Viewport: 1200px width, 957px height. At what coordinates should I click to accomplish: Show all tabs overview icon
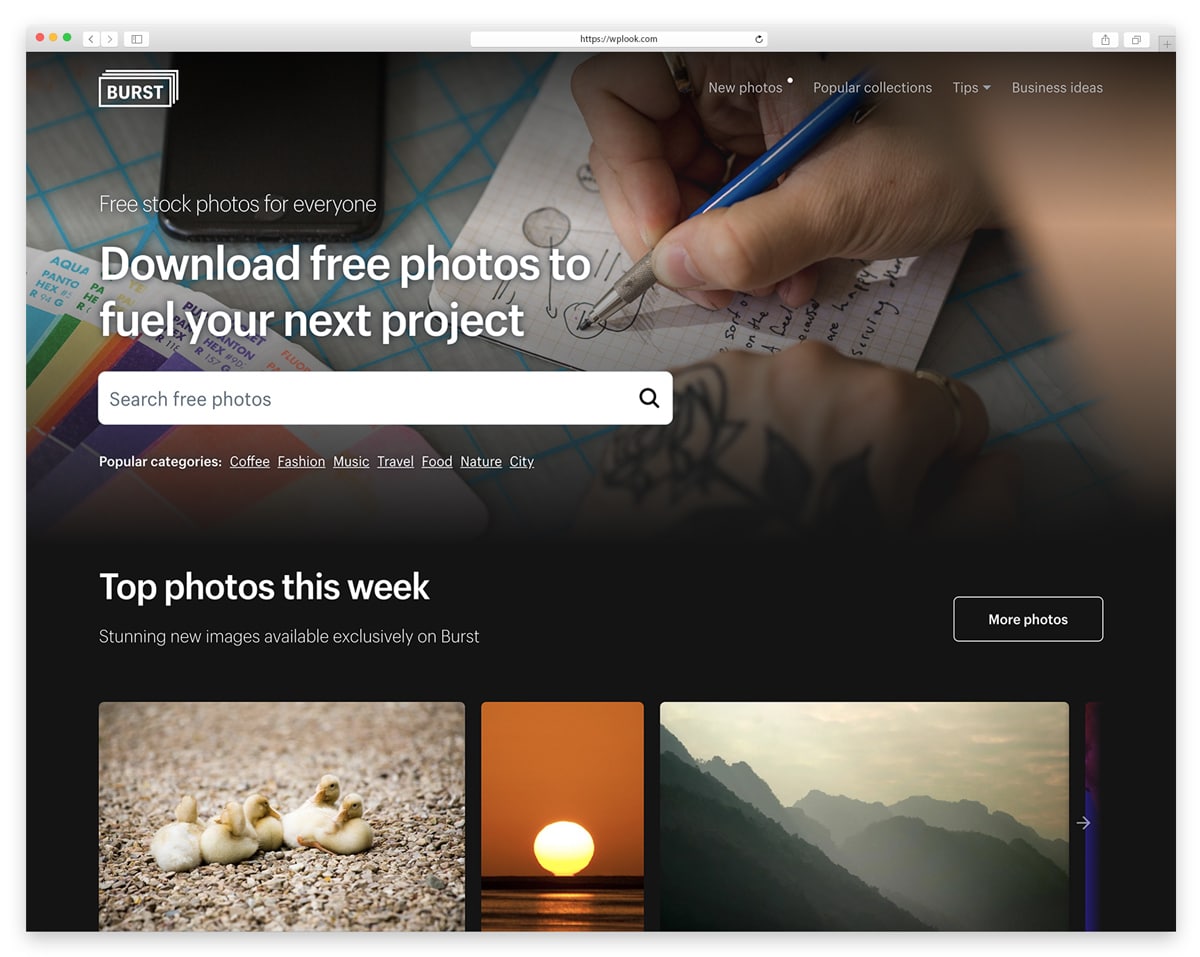point(1137,39)
